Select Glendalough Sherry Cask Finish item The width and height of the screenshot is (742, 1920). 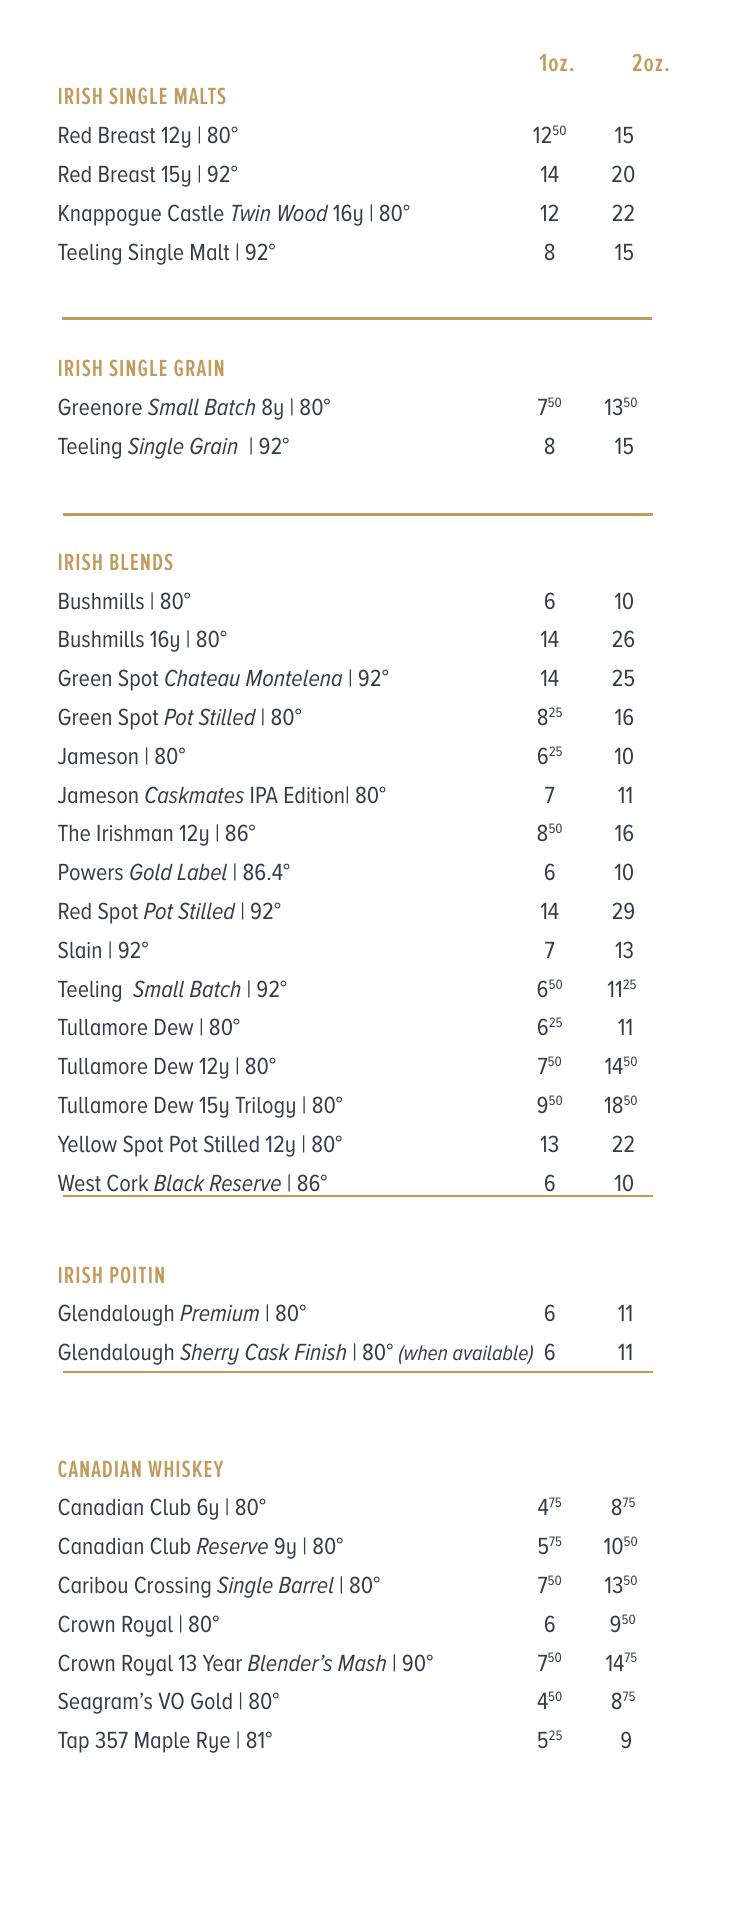pyautogui.click(x=295, y=1353)
